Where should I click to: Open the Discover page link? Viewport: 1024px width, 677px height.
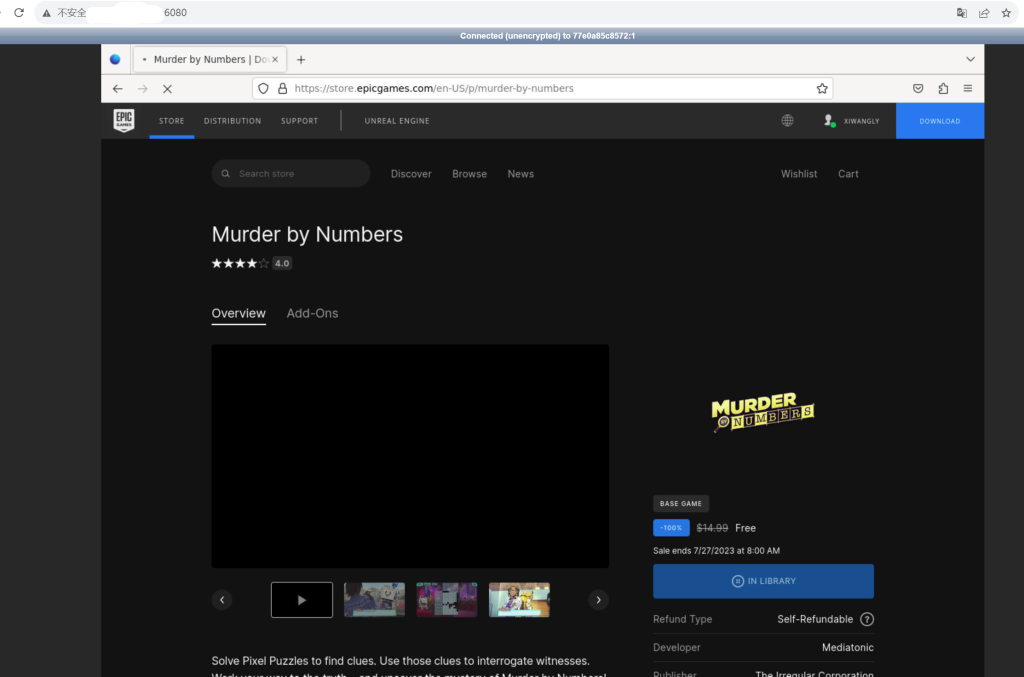[x=411, y=174]
